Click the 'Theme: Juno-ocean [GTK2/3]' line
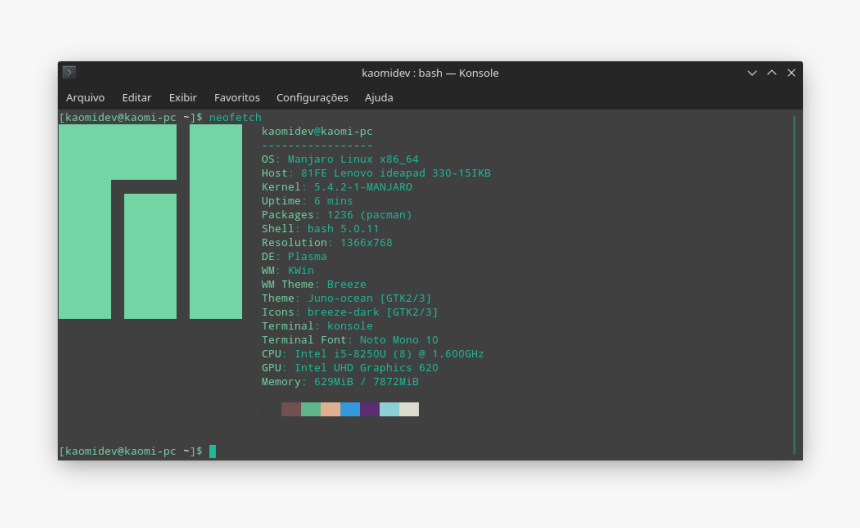860x528 pixels. click(347, 298)
